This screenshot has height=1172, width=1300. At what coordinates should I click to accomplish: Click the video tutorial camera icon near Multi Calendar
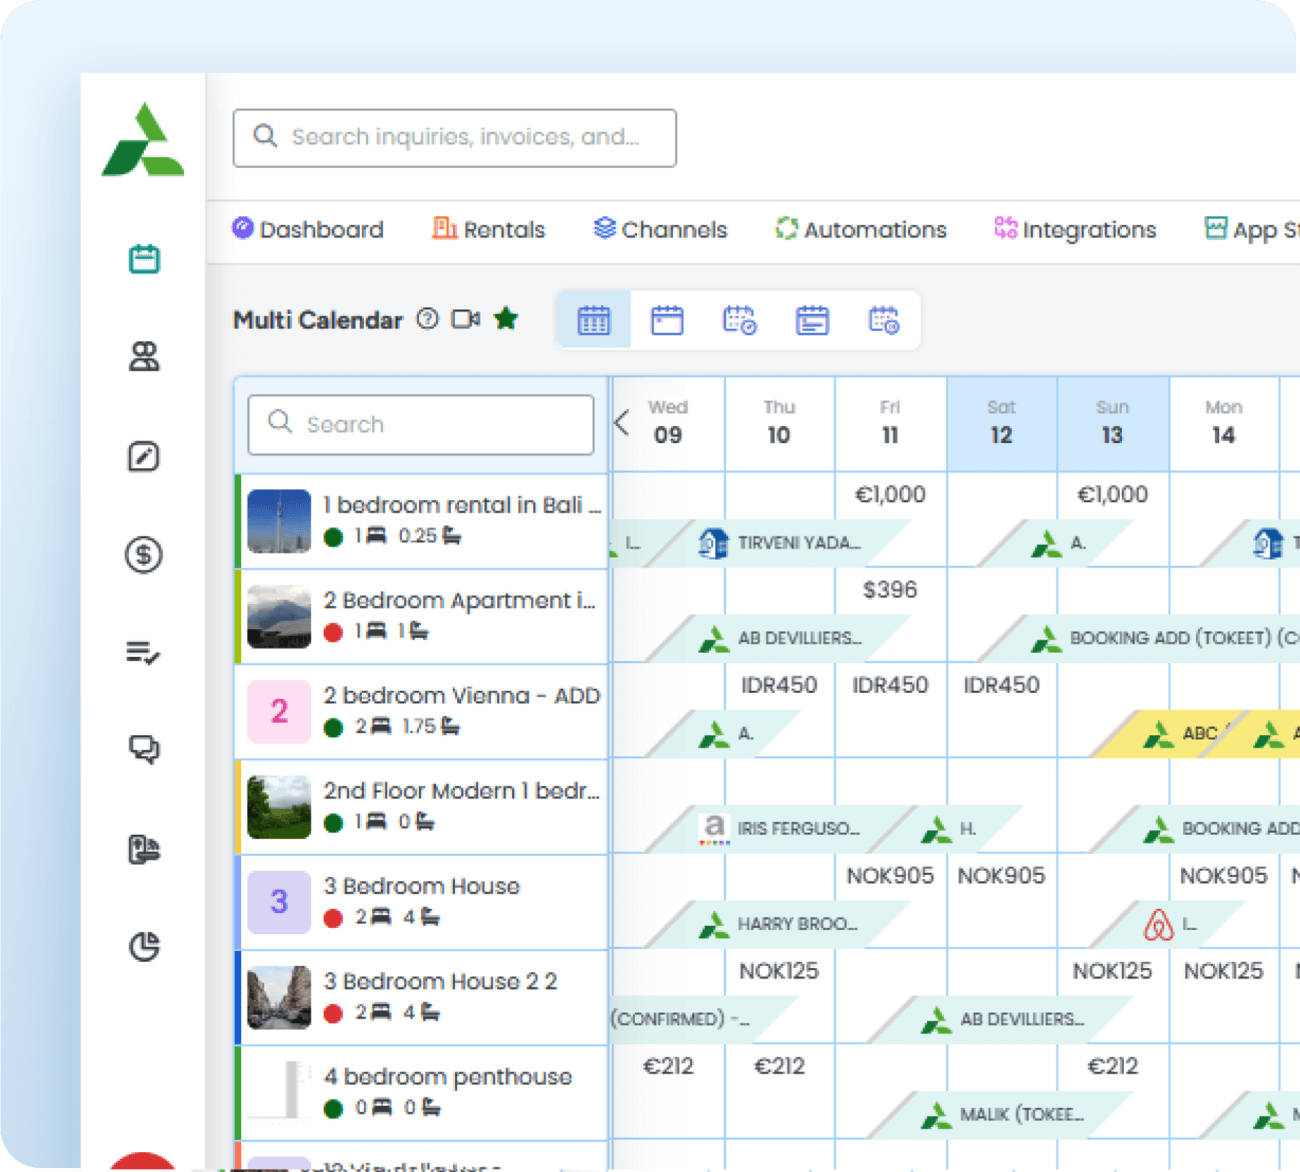point(464,318)
